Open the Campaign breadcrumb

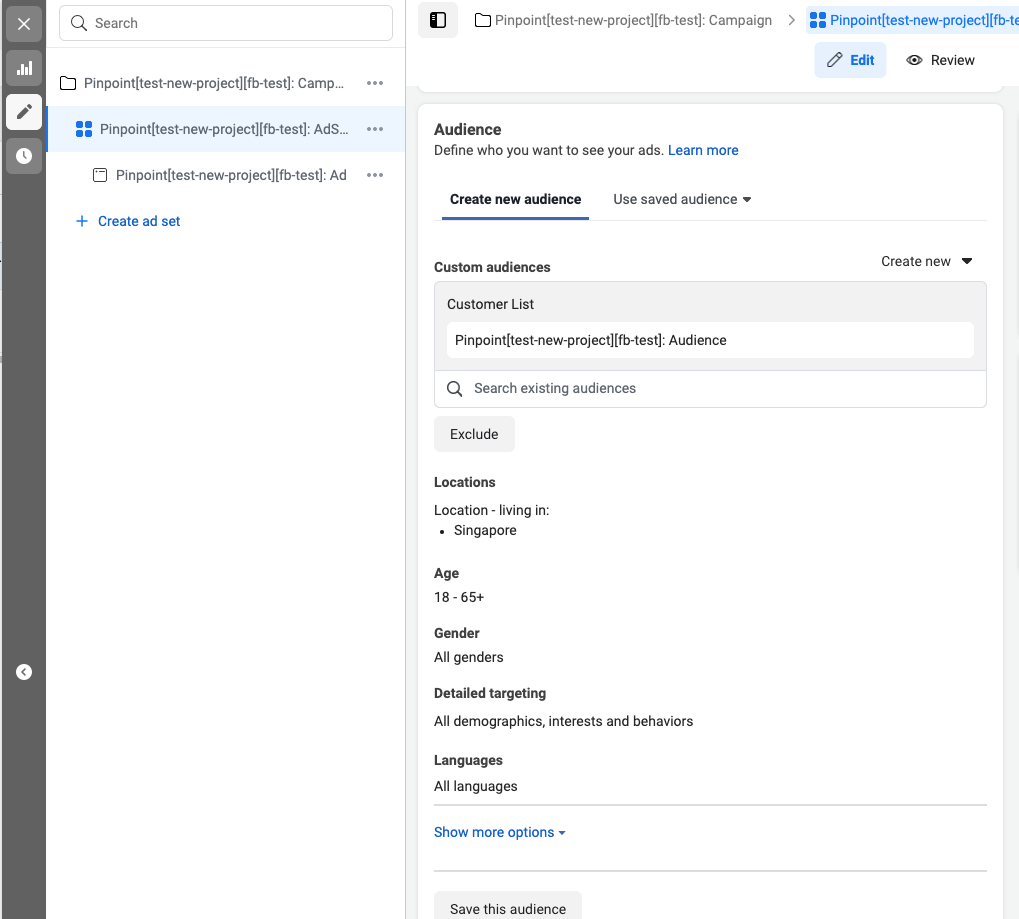pyautogui.click(x=633, y=20)
